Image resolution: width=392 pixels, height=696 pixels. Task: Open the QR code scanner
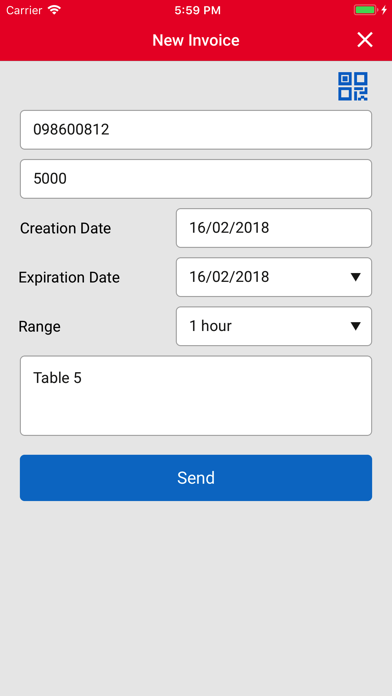click(x=352, y=86)
